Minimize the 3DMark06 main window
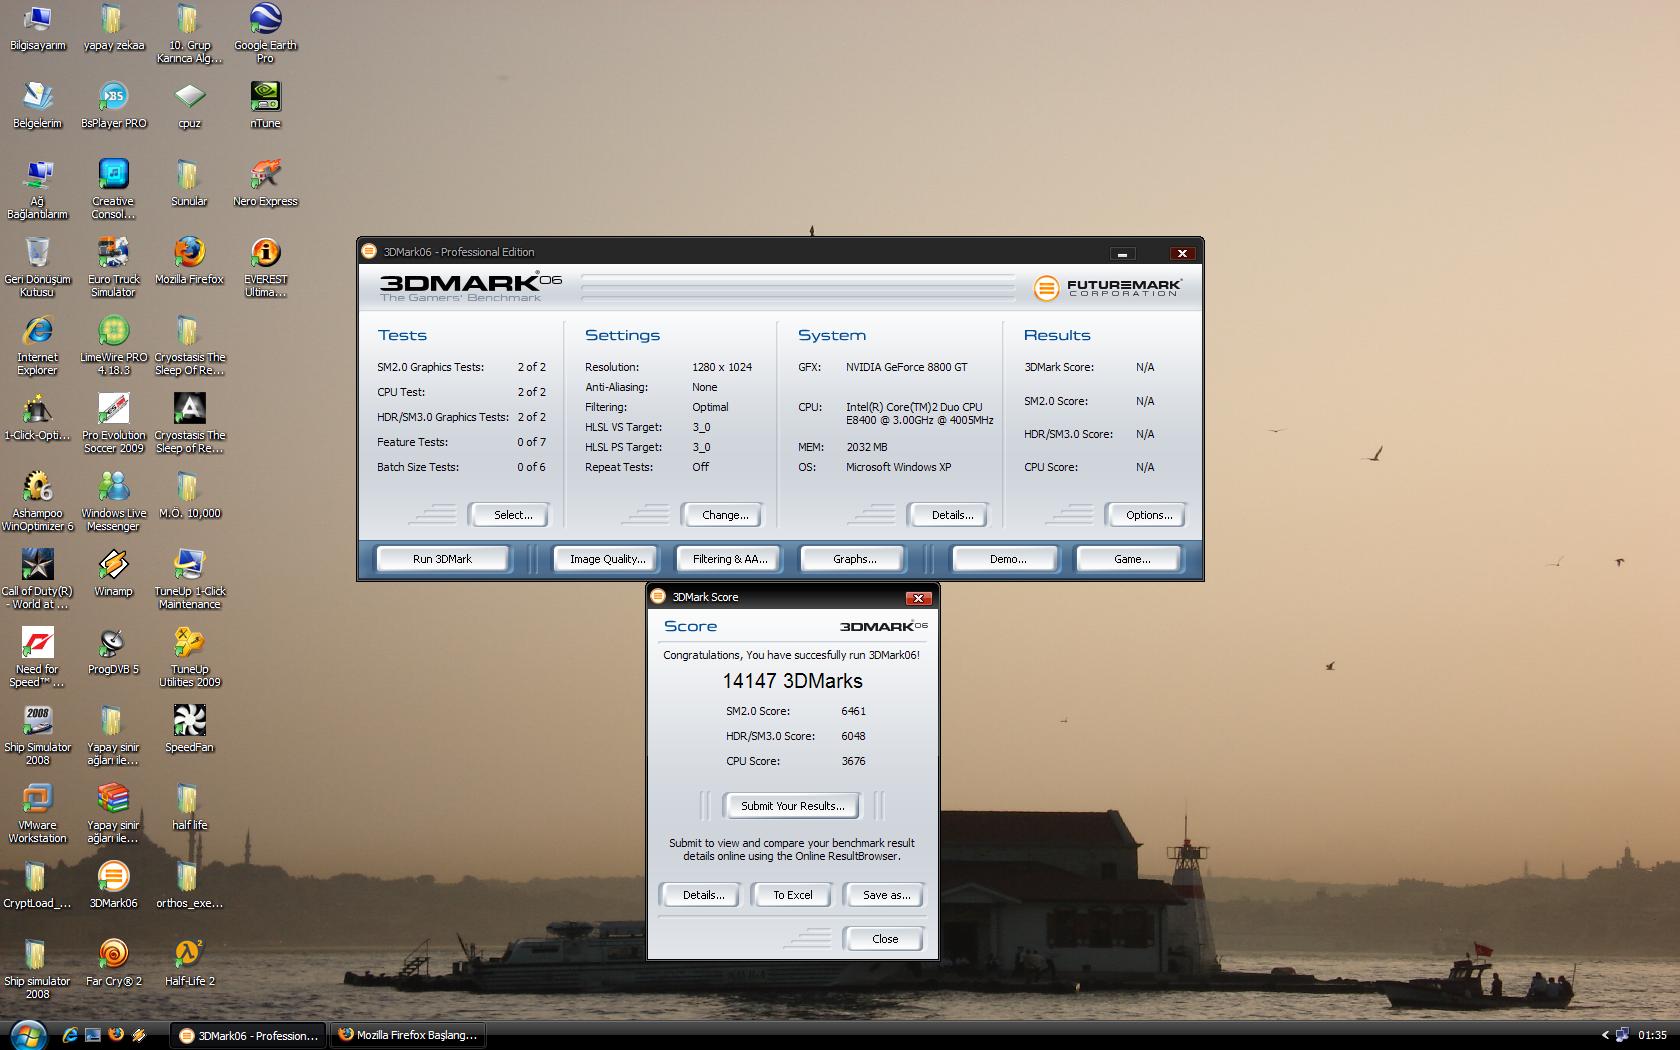Viewport: 1680px width, 1050px height. [1122, 253]
